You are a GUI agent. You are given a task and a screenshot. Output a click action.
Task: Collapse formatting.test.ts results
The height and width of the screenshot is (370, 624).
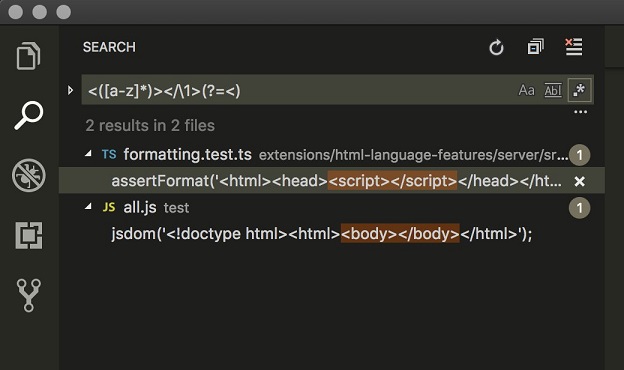(x=88, y=154)
